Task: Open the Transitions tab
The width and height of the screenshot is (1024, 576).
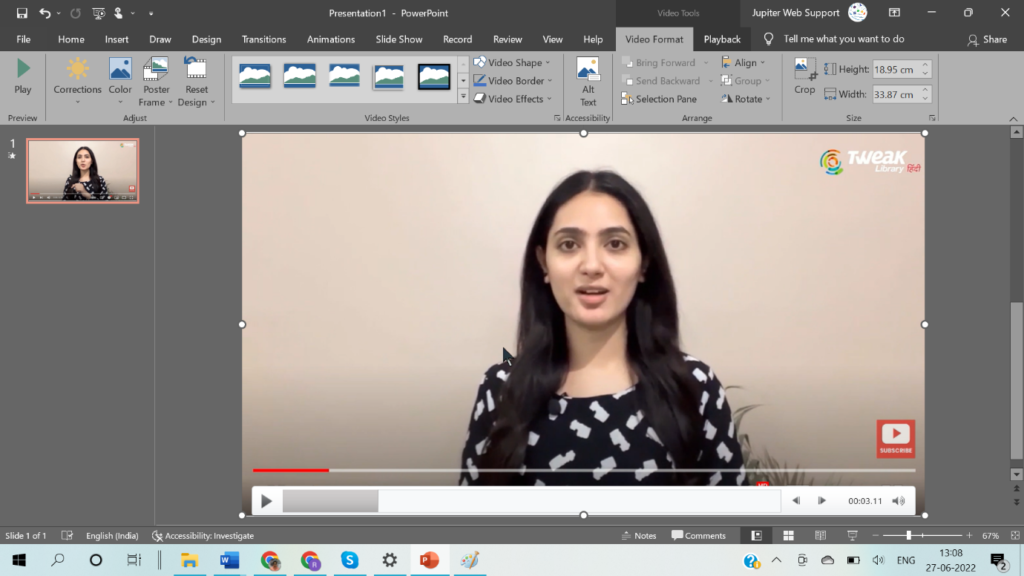Action: (264, 39)
